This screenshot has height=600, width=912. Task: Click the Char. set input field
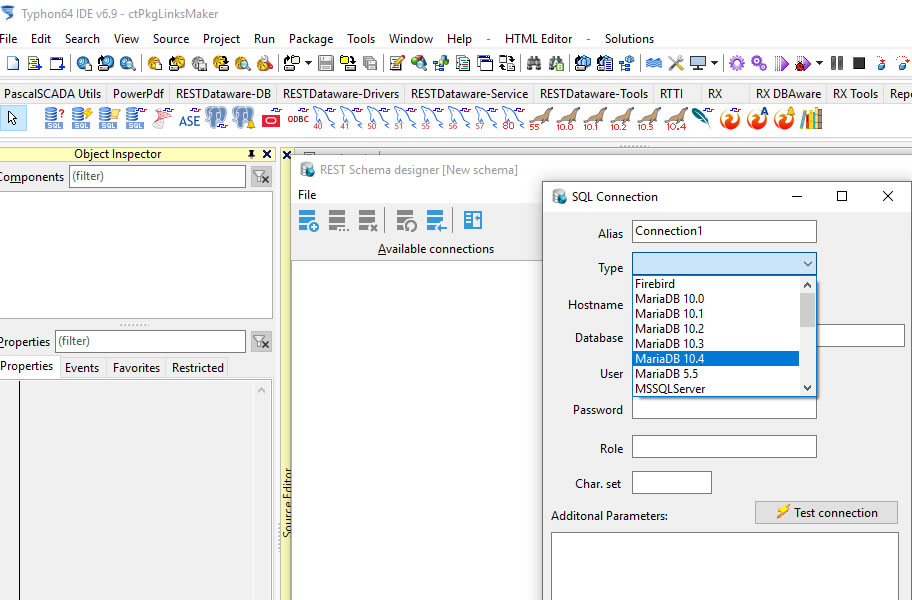(672, 483)
